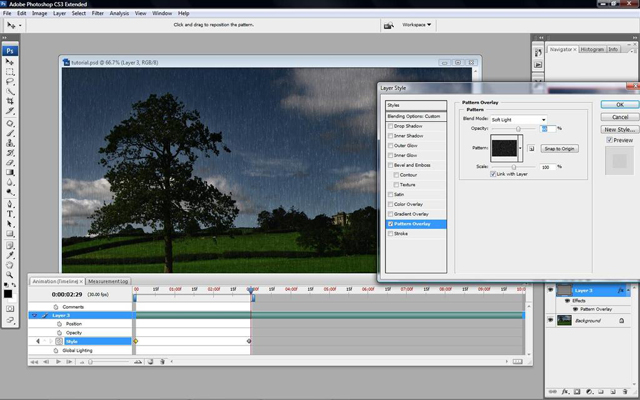This screenshot has width=640, height=400.
Task: Select the Horizontal Type tool
Action: (10, 214)
